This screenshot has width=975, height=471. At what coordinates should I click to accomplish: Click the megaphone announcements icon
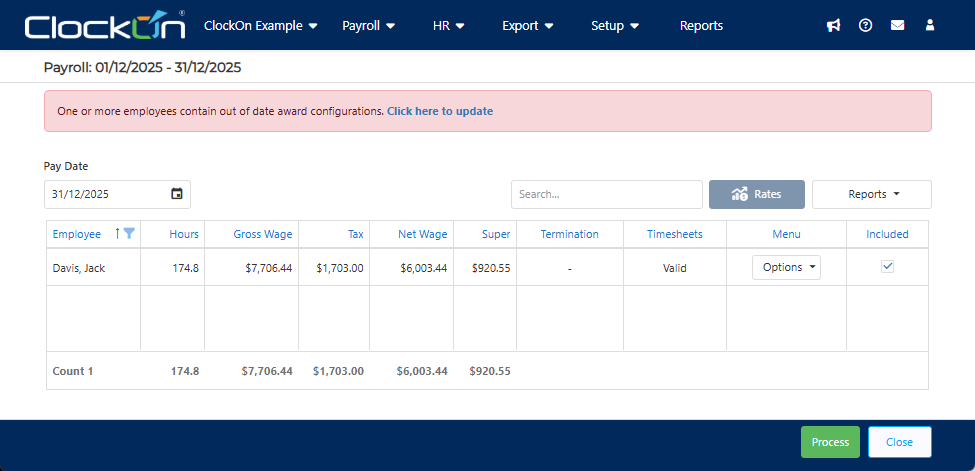coord(833,26)
